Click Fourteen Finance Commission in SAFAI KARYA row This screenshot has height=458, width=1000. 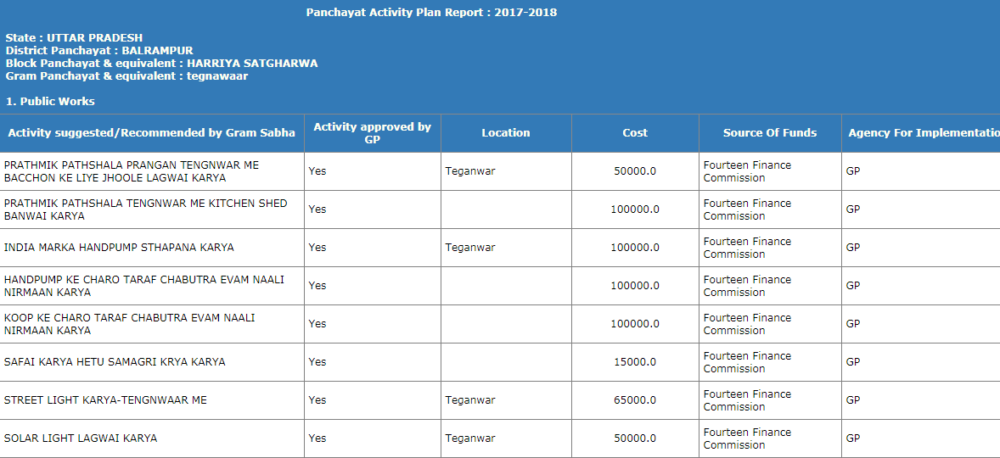(x=747, y=362)
